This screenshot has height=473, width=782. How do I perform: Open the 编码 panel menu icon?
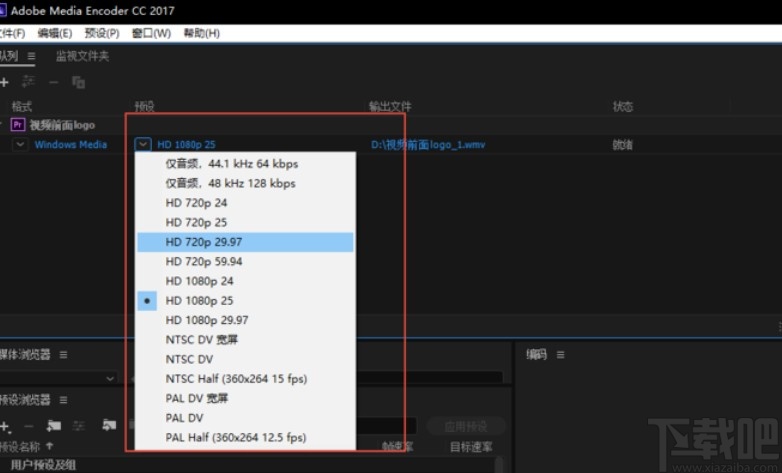pyautogui.click(x=561, y=355)
